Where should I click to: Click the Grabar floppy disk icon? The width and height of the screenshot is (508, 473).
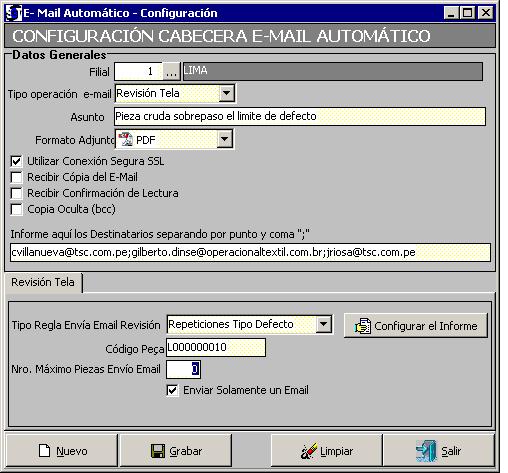(x=158, y=451)
